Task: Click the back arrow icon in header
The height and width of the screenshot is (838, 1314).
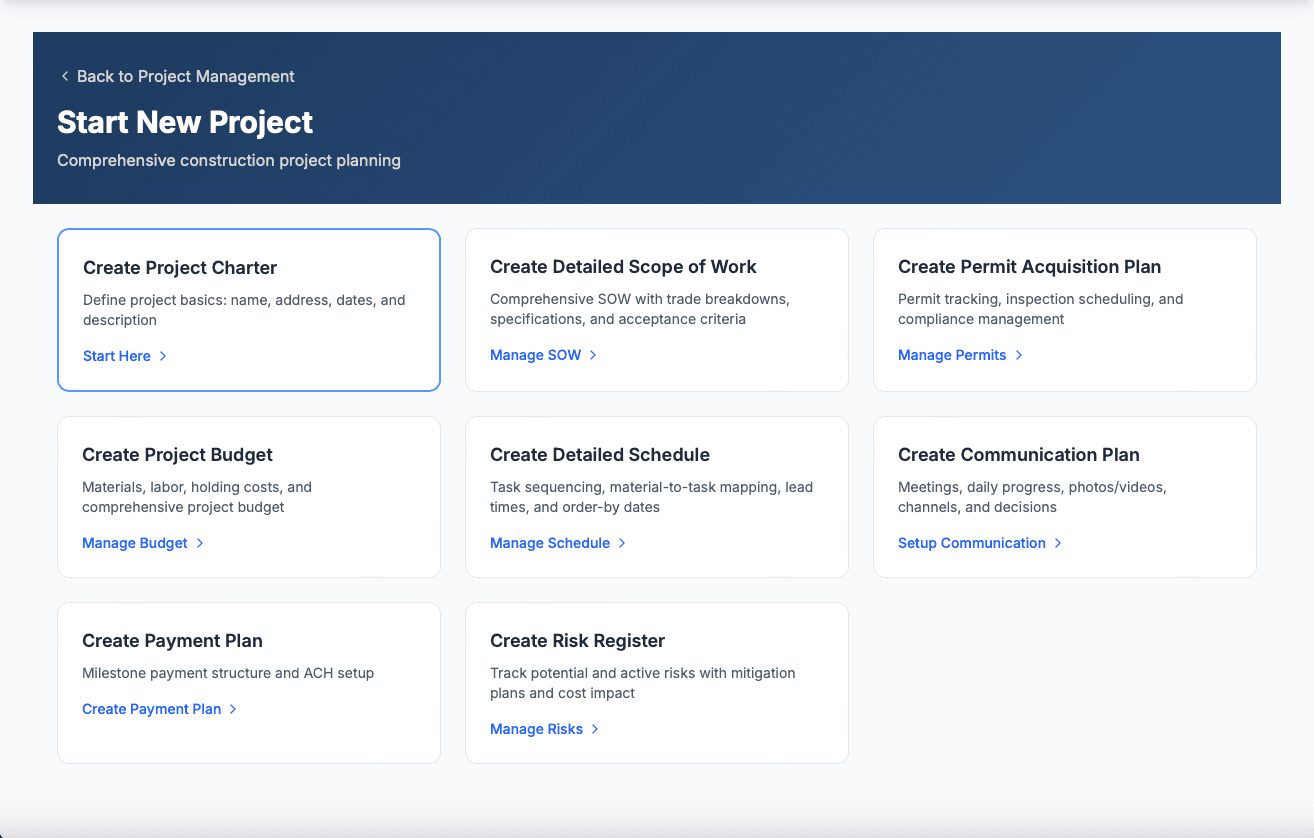Action: point(65,77)
